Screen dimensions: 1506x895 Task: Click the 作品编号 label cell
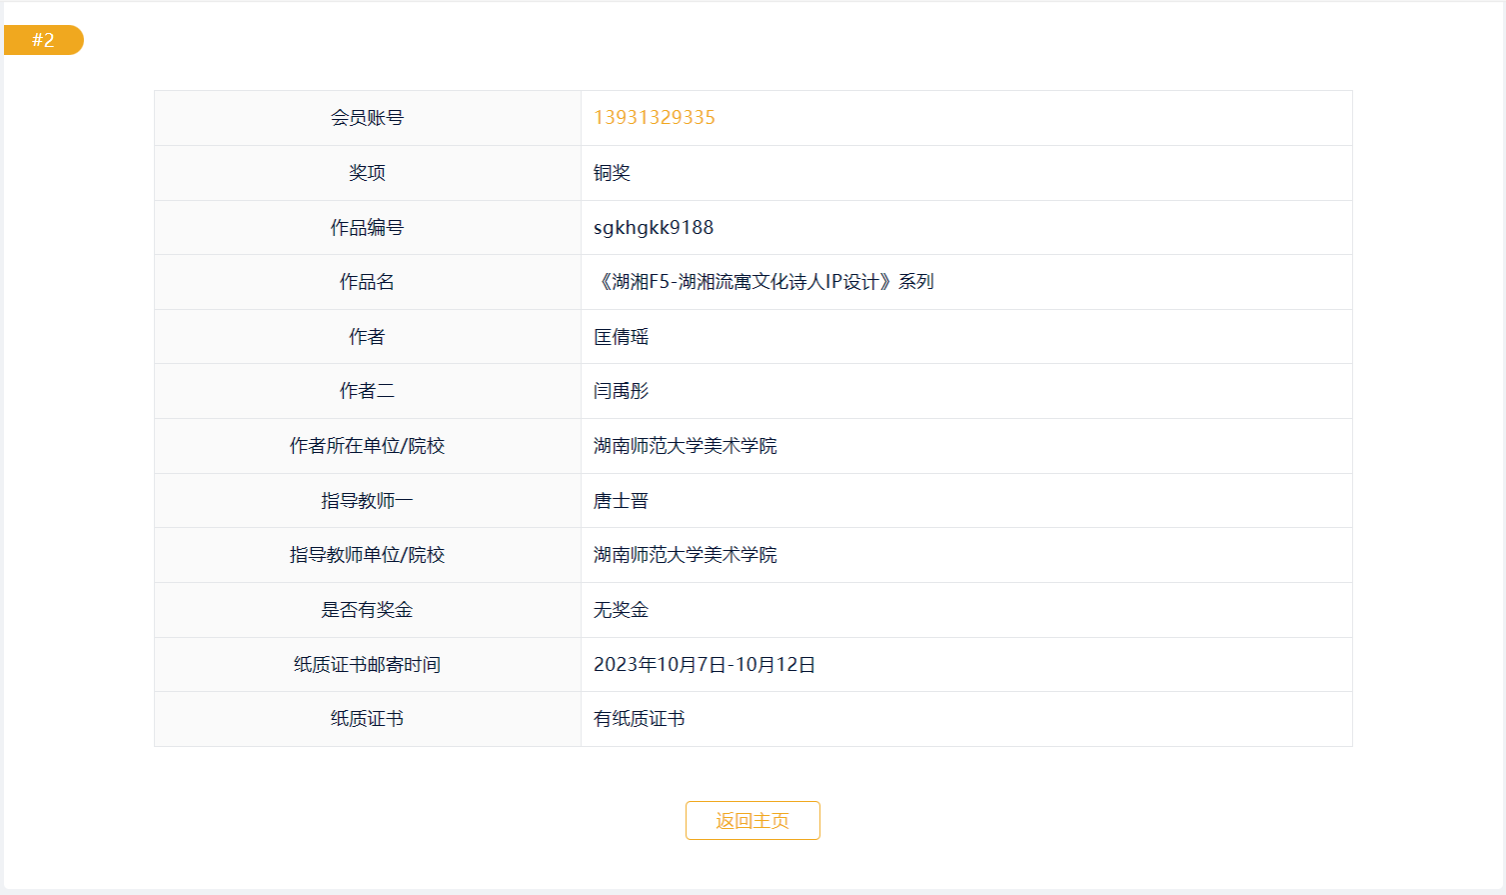(367, 228)
